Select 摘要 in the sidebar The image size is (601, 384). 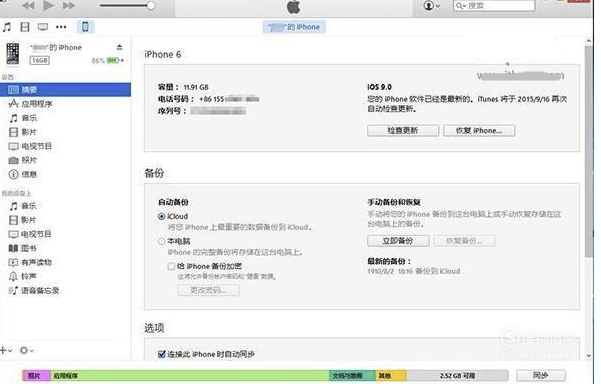65,90
